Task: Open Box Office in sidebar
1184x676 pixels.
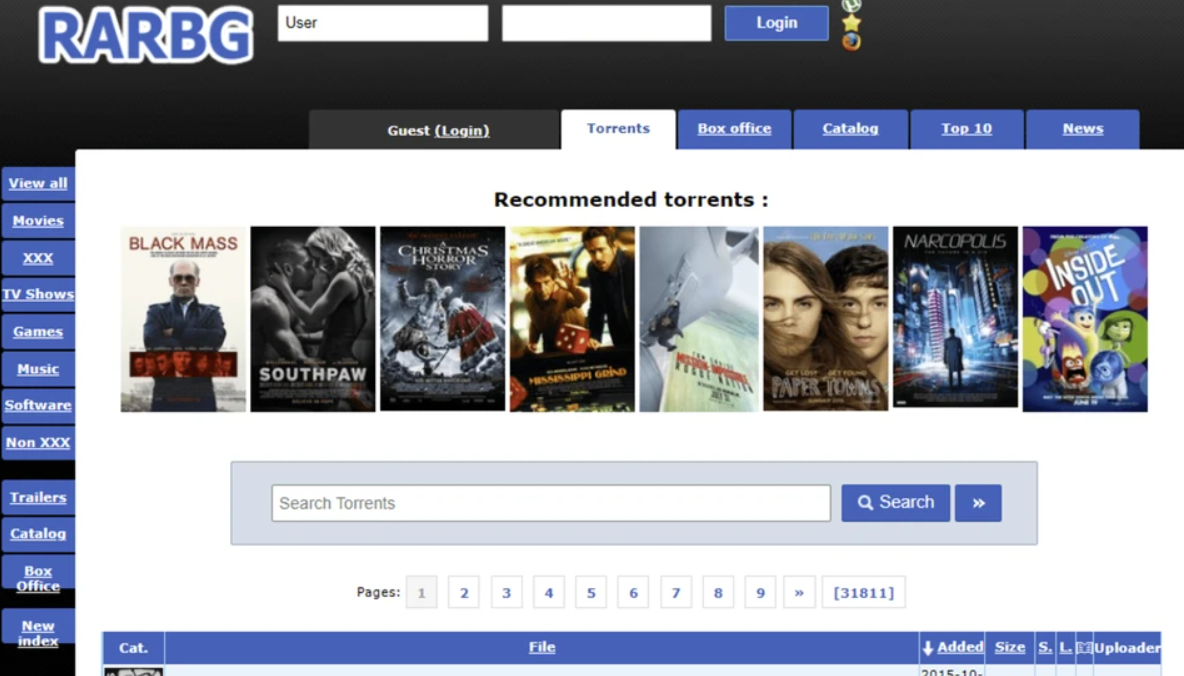Action: tap(38, 579)
